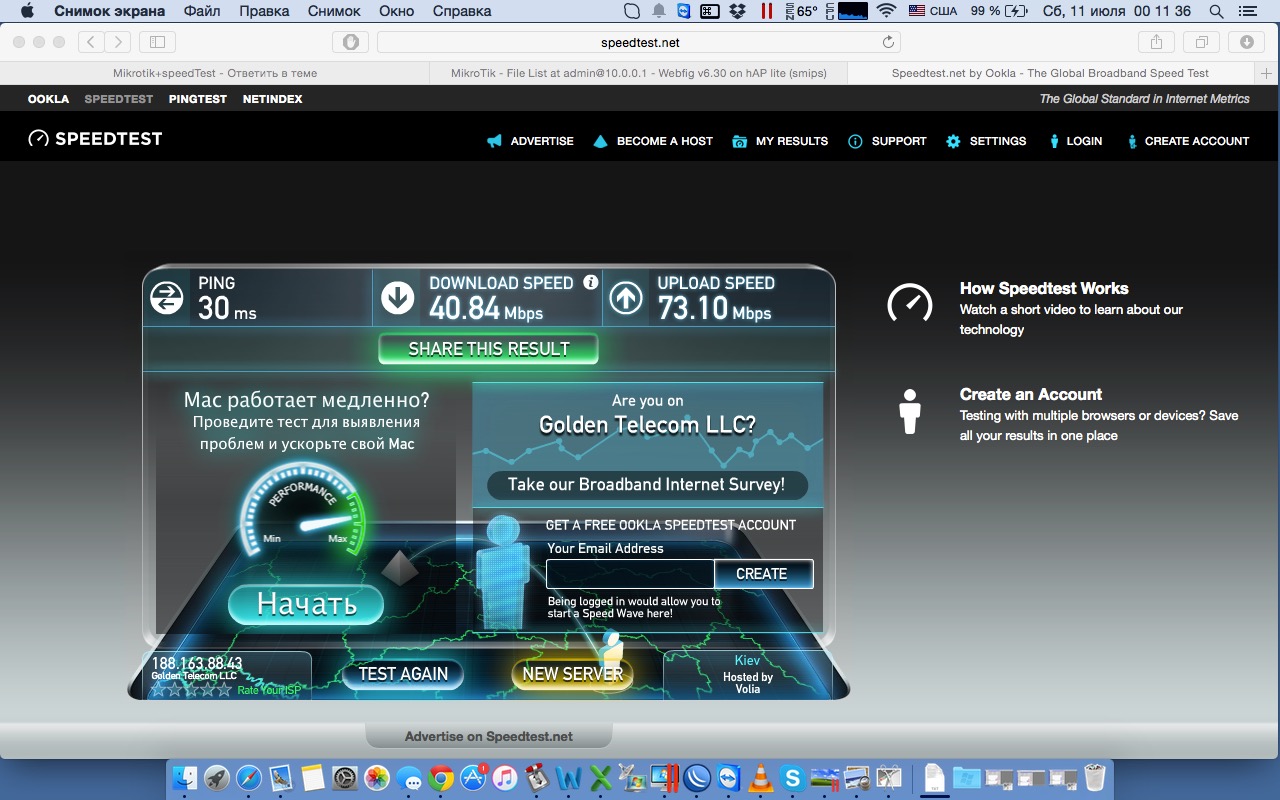Image resolution: width=1280 pixels, height=800 pixels.
Task: Click the Share This Result button
Action: click(x=488, y=349)
